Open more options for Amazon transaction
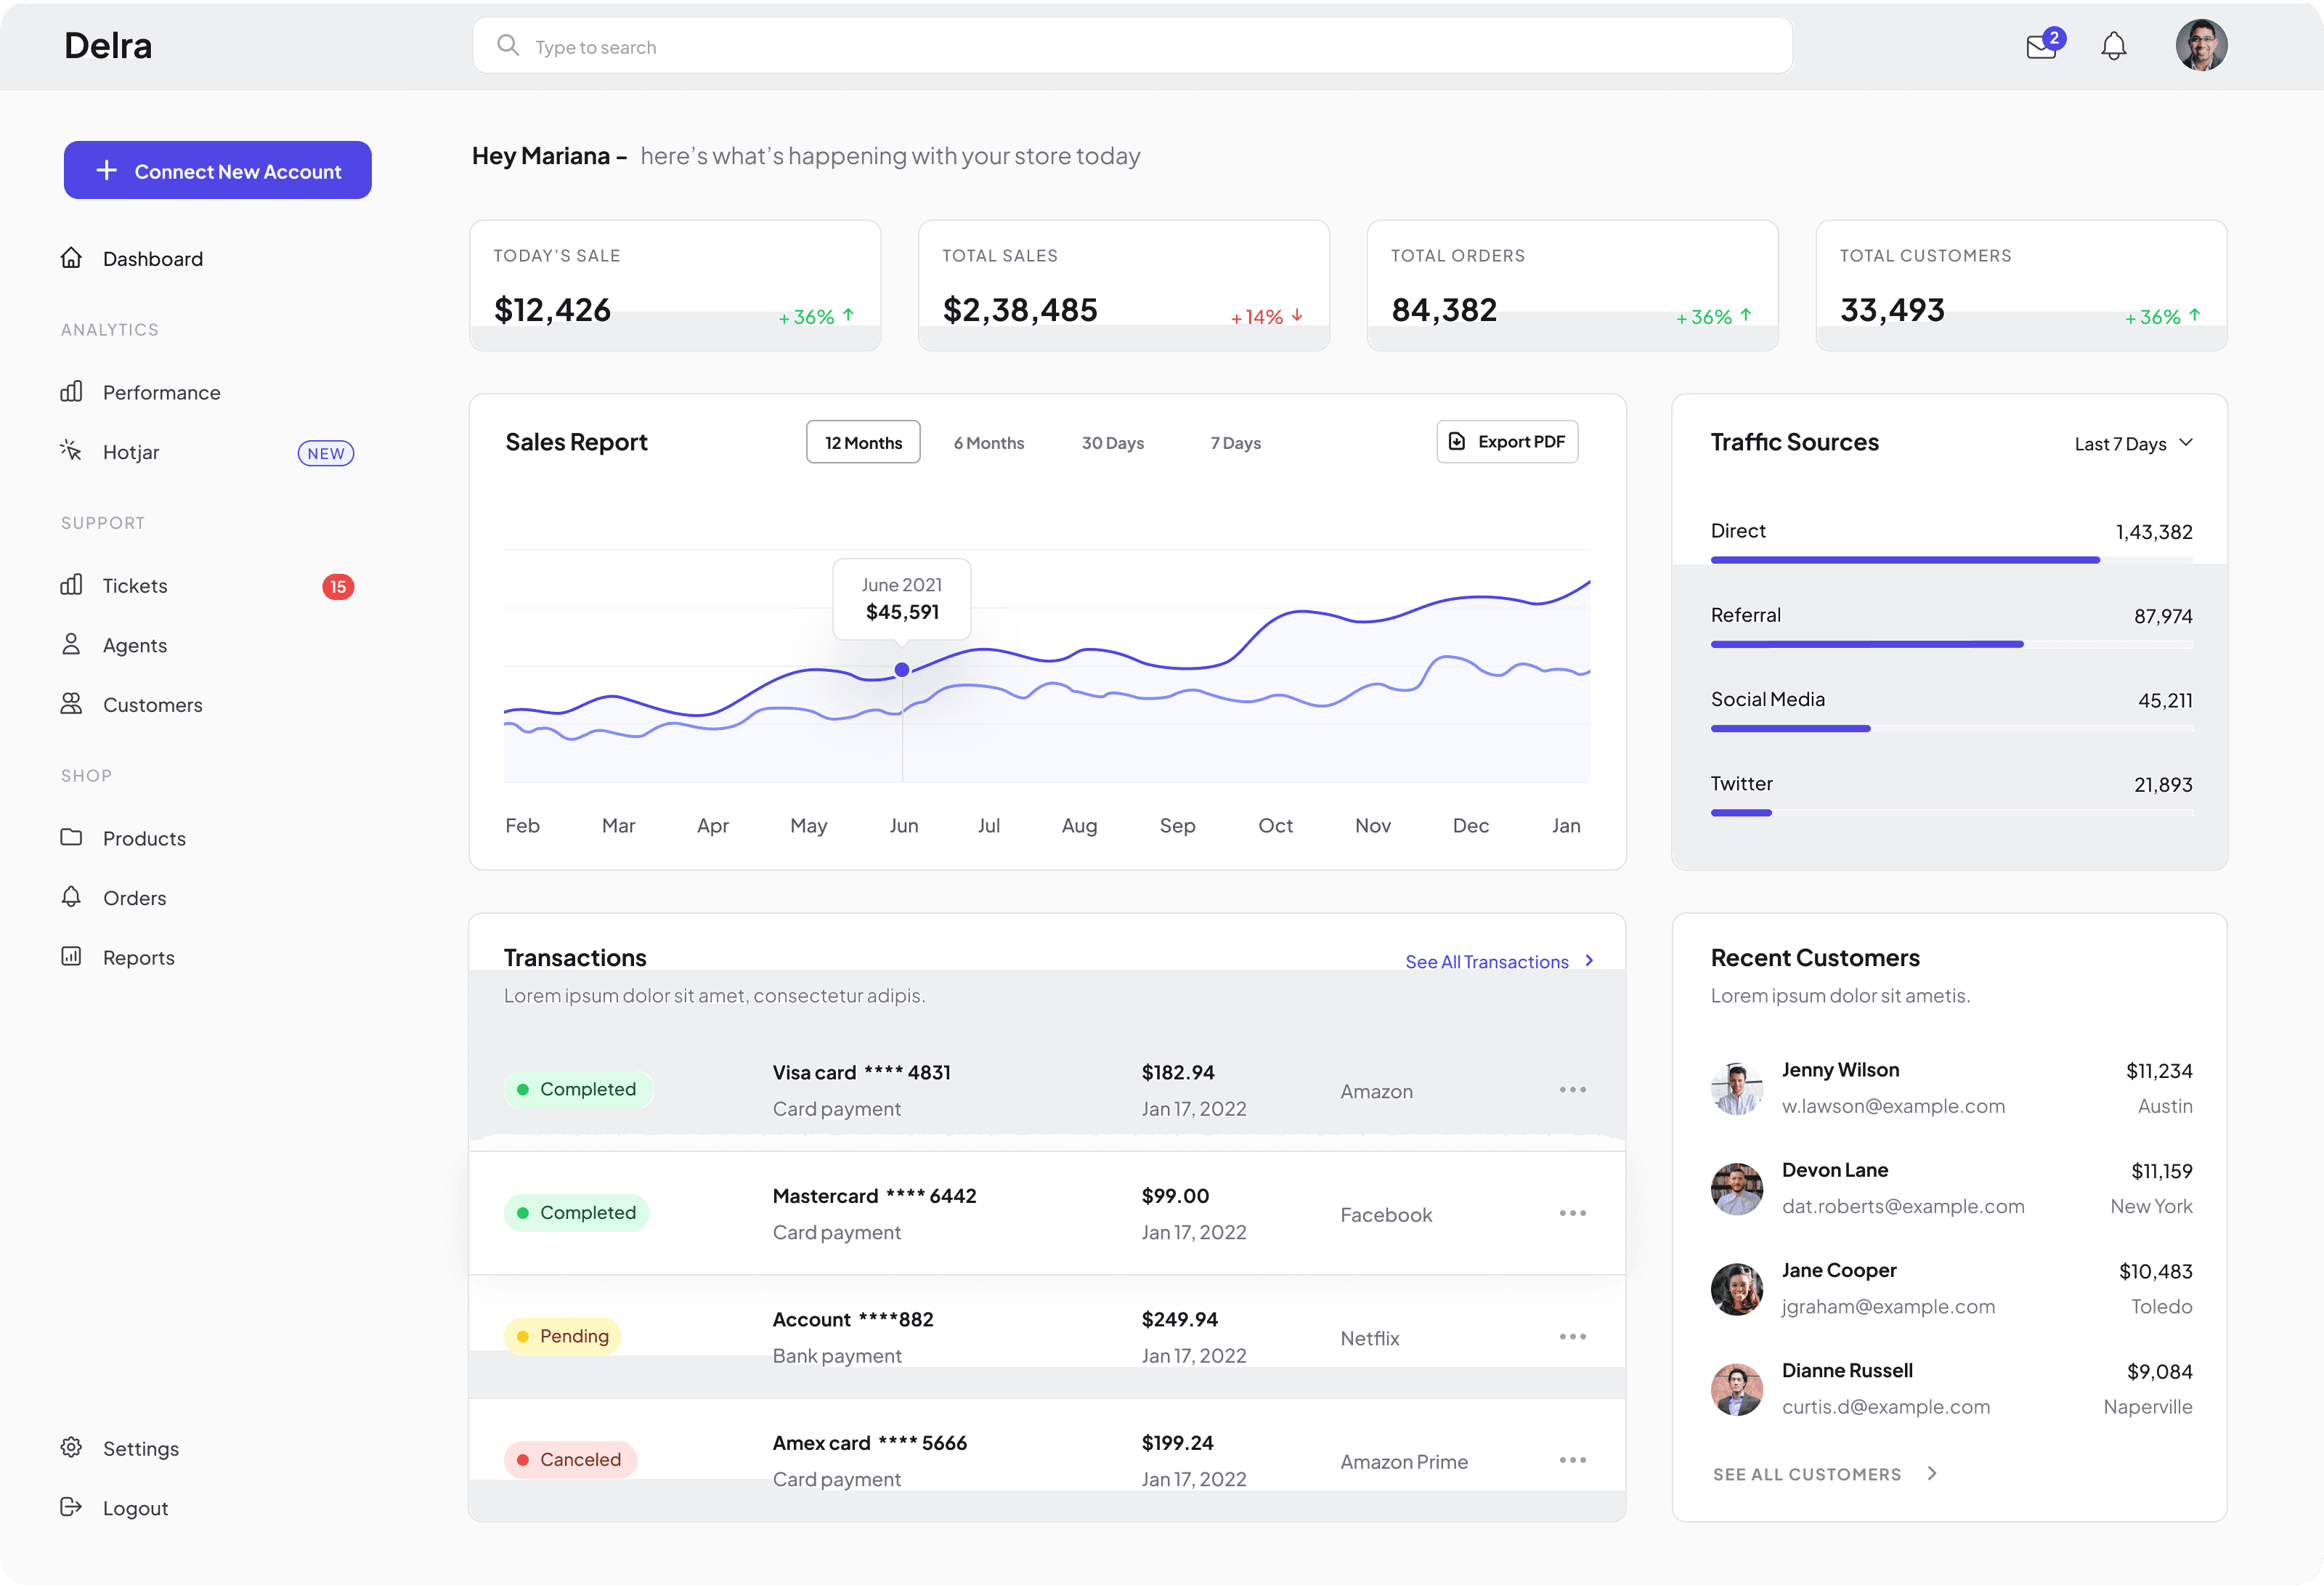This screenshot has height=1585, width=2324. tap(1572, 1090)
